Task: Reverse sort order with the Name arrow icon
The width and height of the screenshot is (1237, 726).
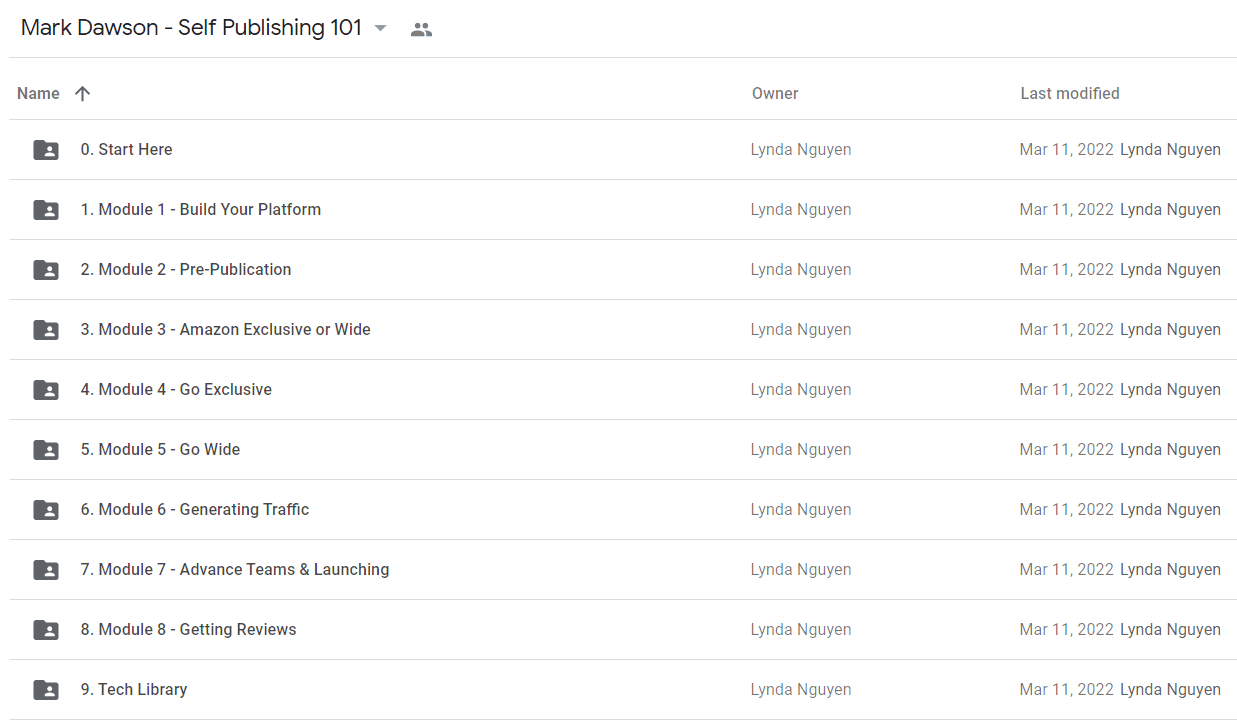Action: point(83,93)
